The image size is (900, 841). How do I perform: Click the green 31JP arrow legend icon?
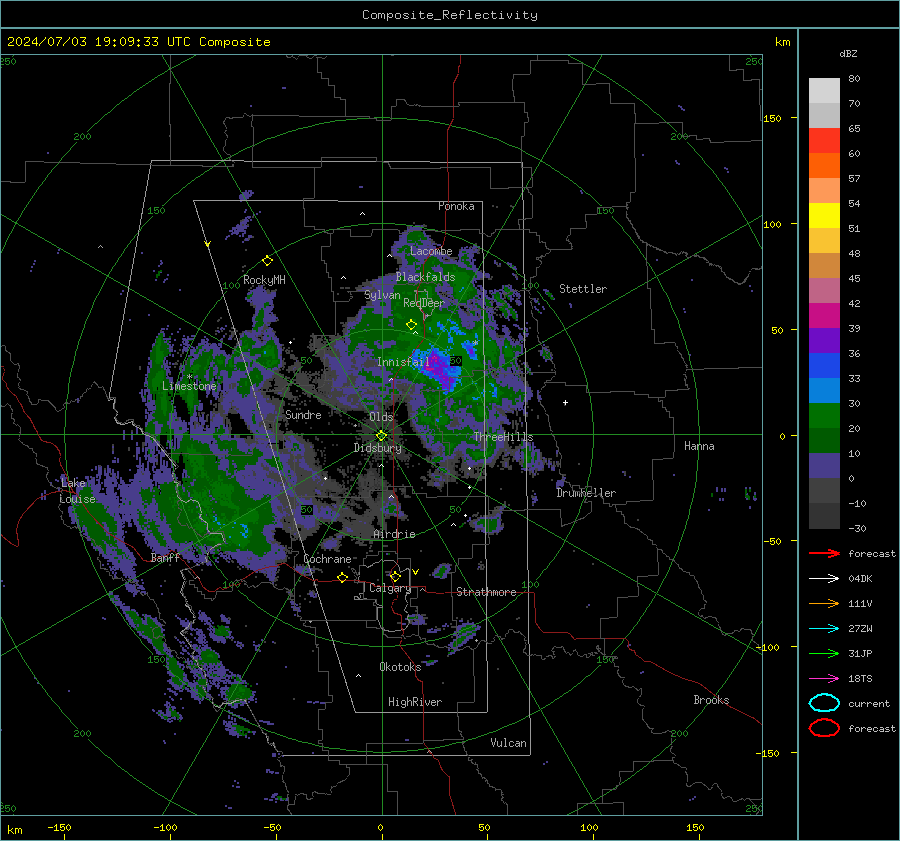pyautogui.click(x=824, y=653)
